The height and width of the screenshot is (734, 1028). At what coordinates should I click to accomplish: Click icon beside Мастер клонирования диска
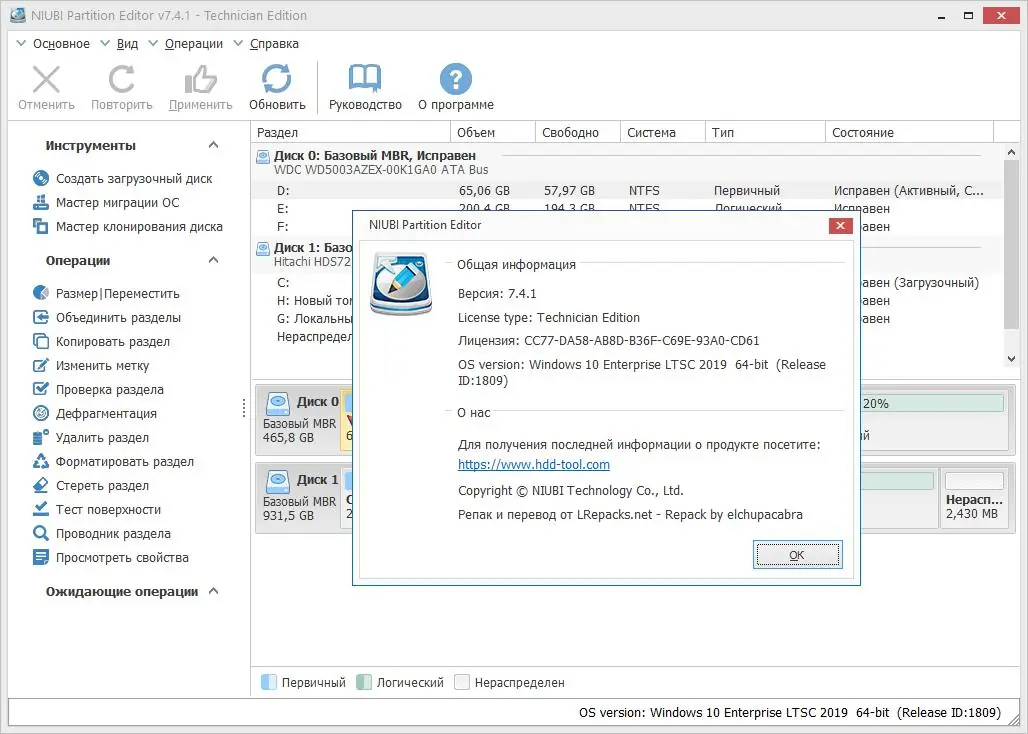(x=41, y=227)
